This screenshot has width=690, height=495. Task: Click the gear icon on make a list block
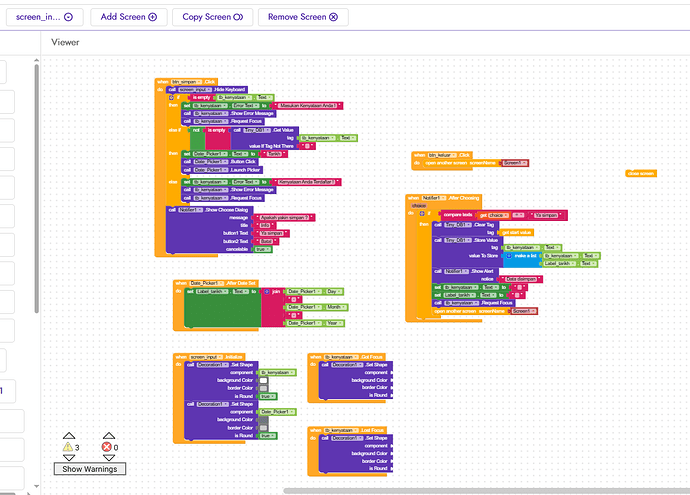pos(507,256)
